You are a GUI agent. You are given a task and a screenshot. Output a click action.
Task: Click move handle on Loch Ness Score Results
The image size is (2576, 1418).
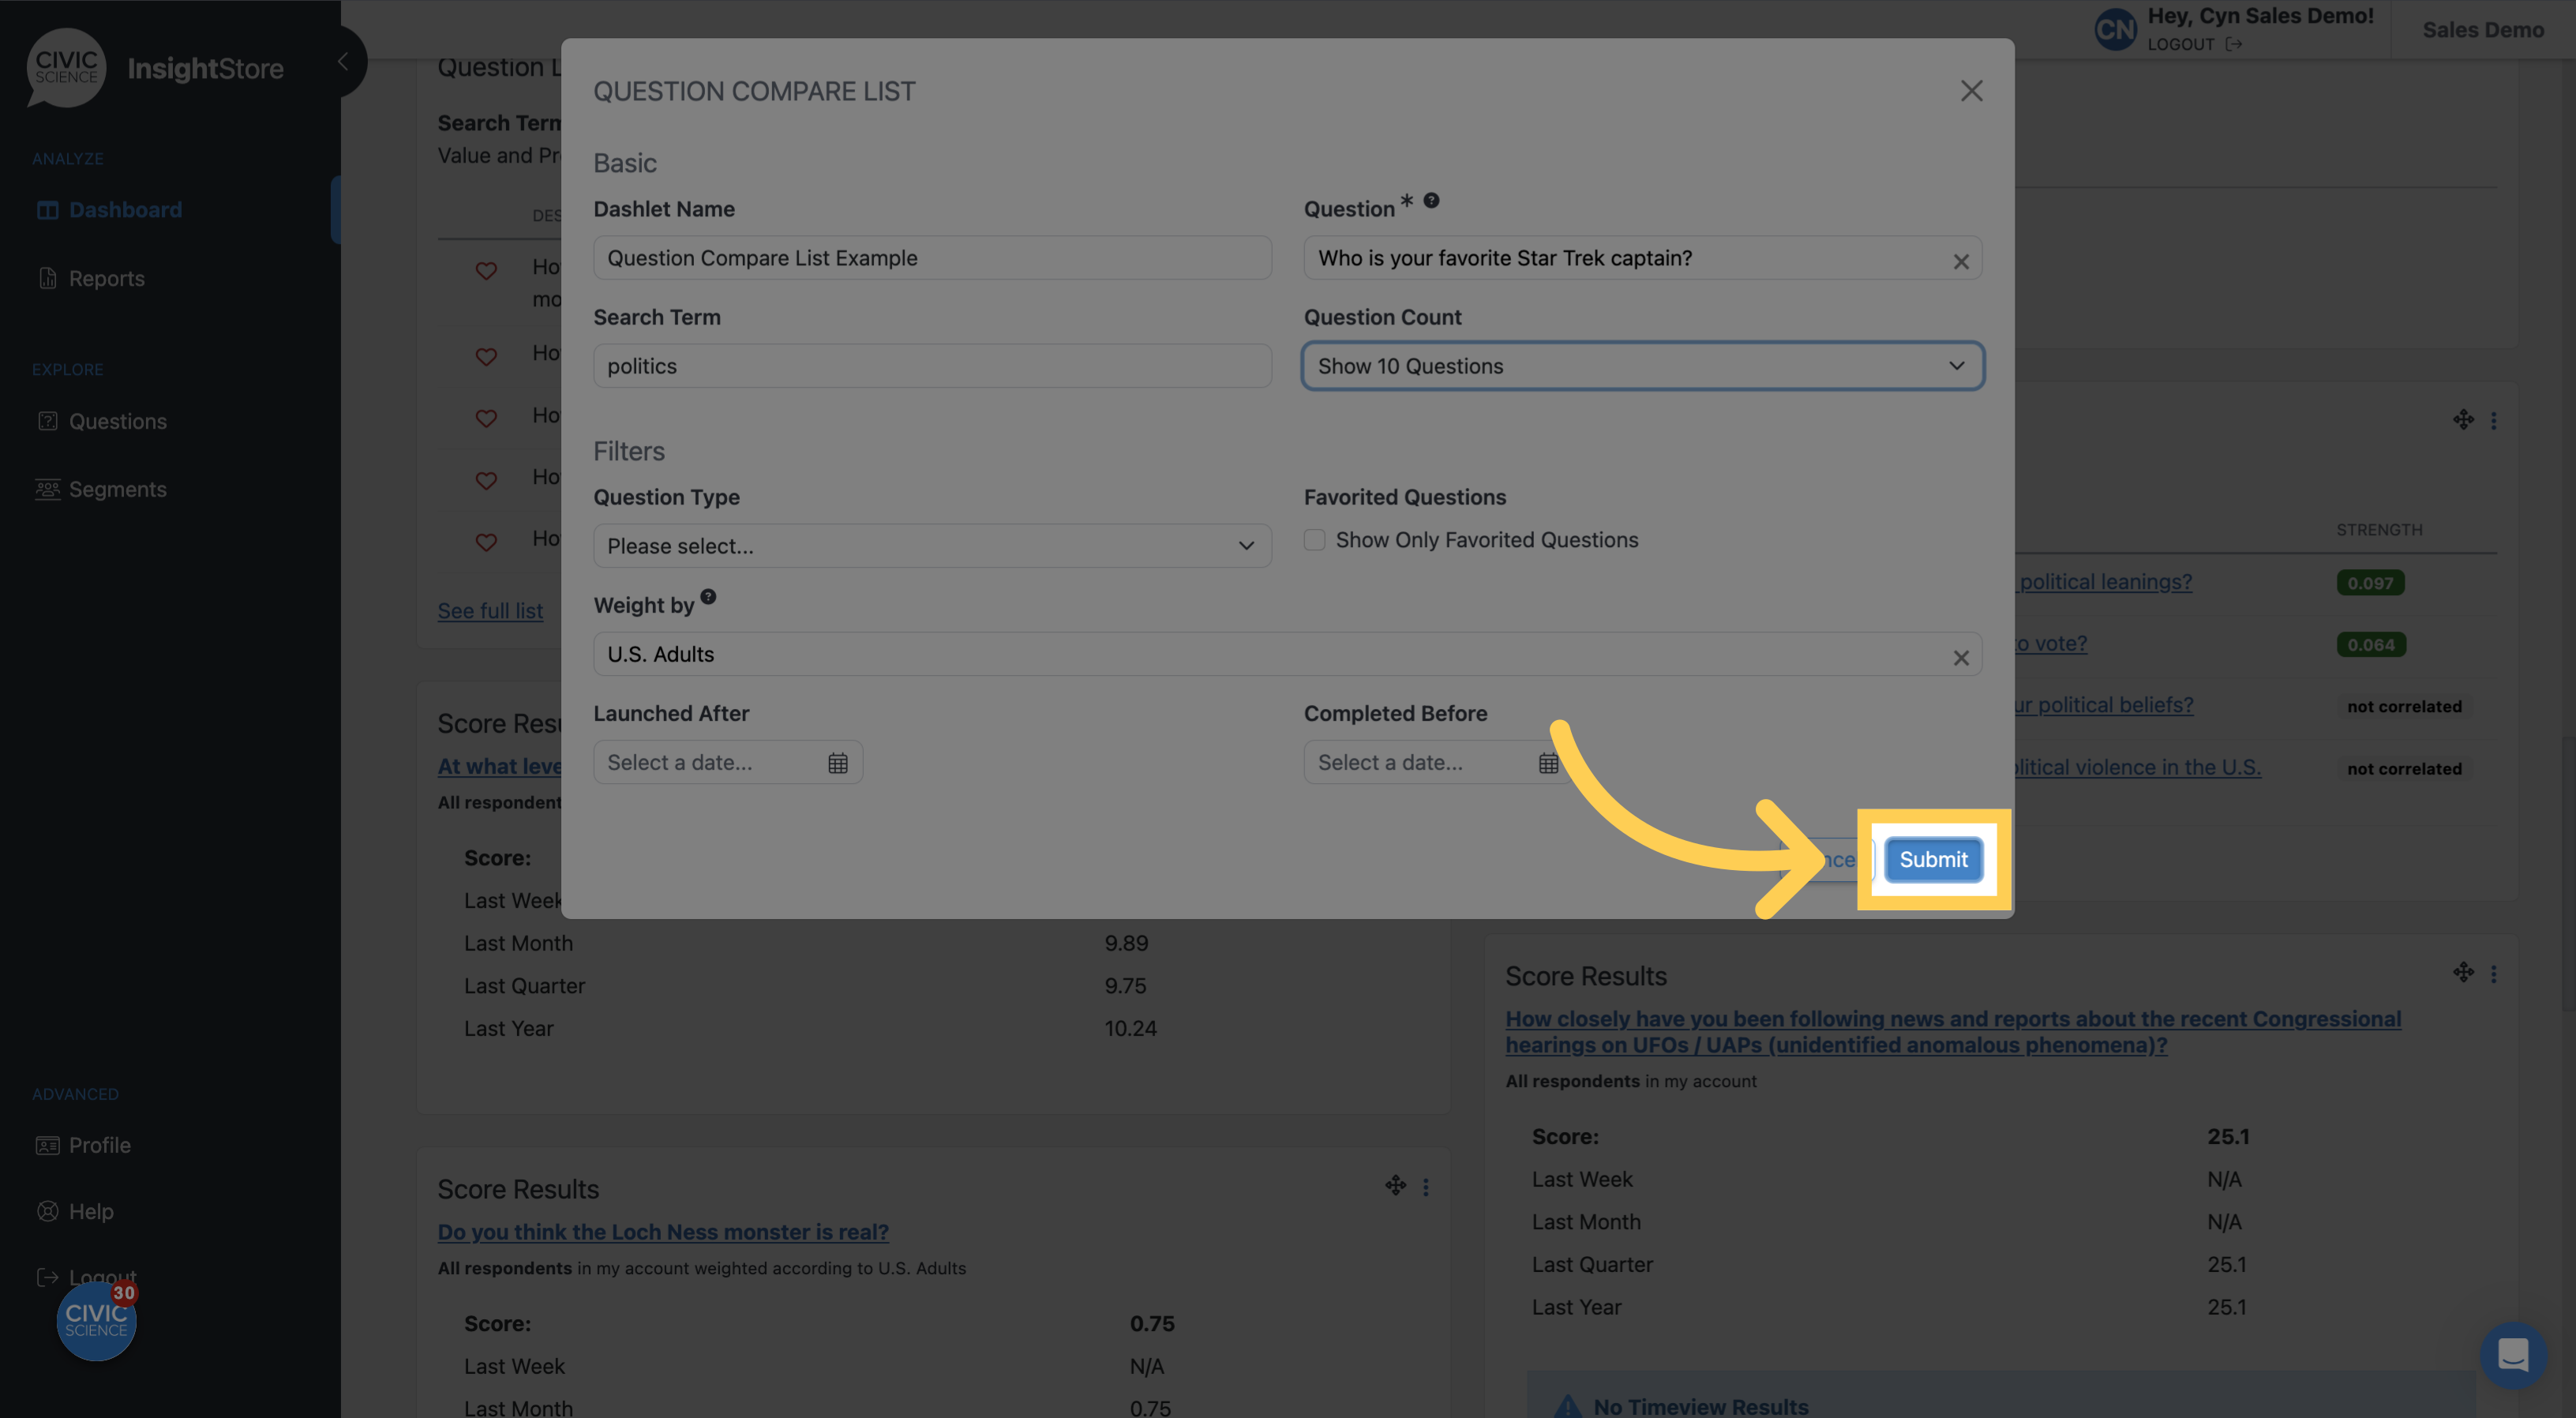(x=1395, y=1186)
